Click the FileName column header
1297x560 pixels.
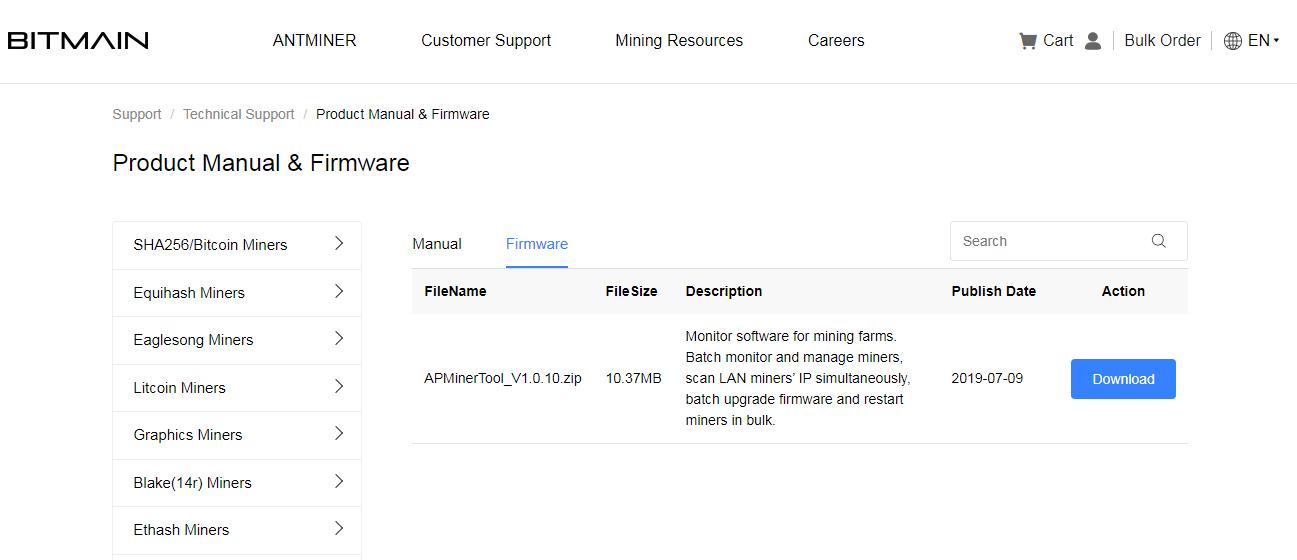(x=455, y=291)
